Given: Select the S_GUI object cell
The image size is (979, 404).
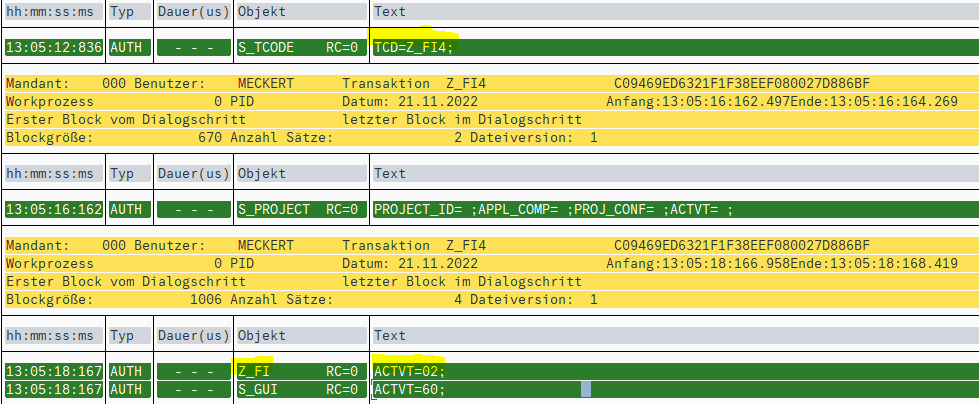Looking at the screenshot, I should tap(258, 389).
